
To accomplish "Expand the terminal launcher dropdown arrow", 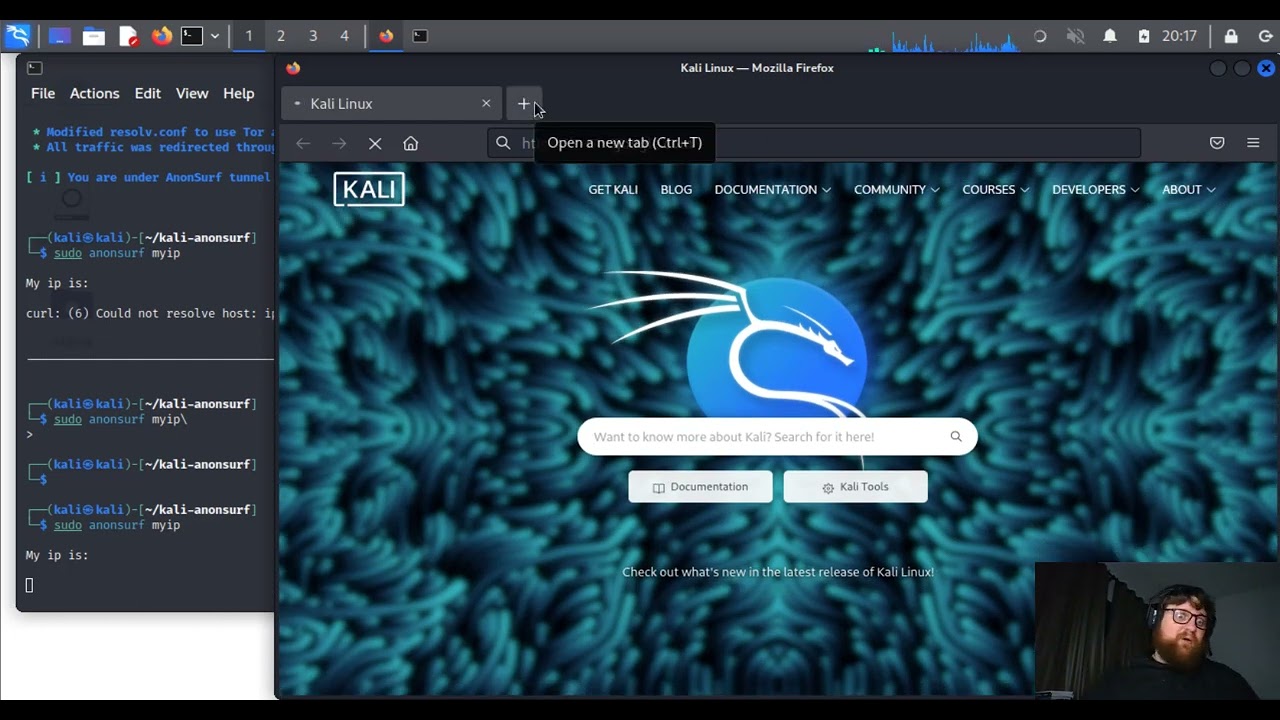I will (x=214, y=36).
